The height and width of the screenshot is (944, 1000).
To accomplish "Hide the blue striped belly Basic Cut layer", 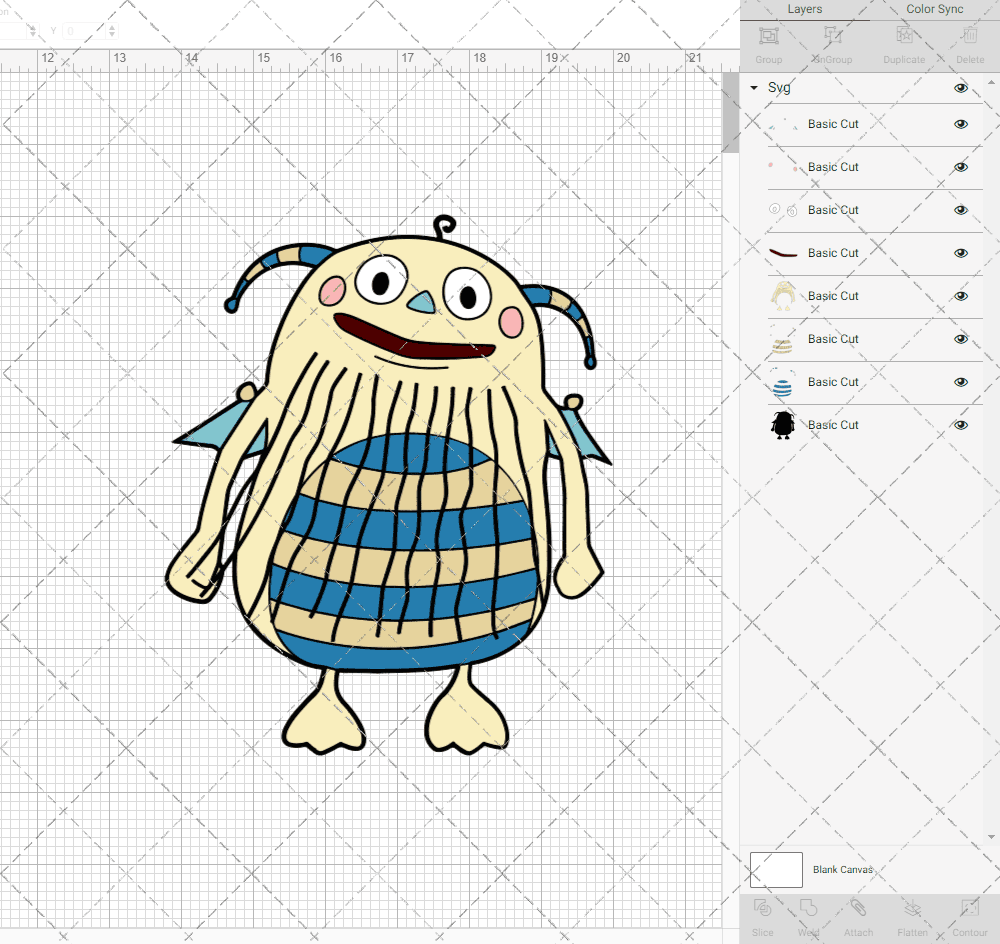I will (x=961, y=382).
